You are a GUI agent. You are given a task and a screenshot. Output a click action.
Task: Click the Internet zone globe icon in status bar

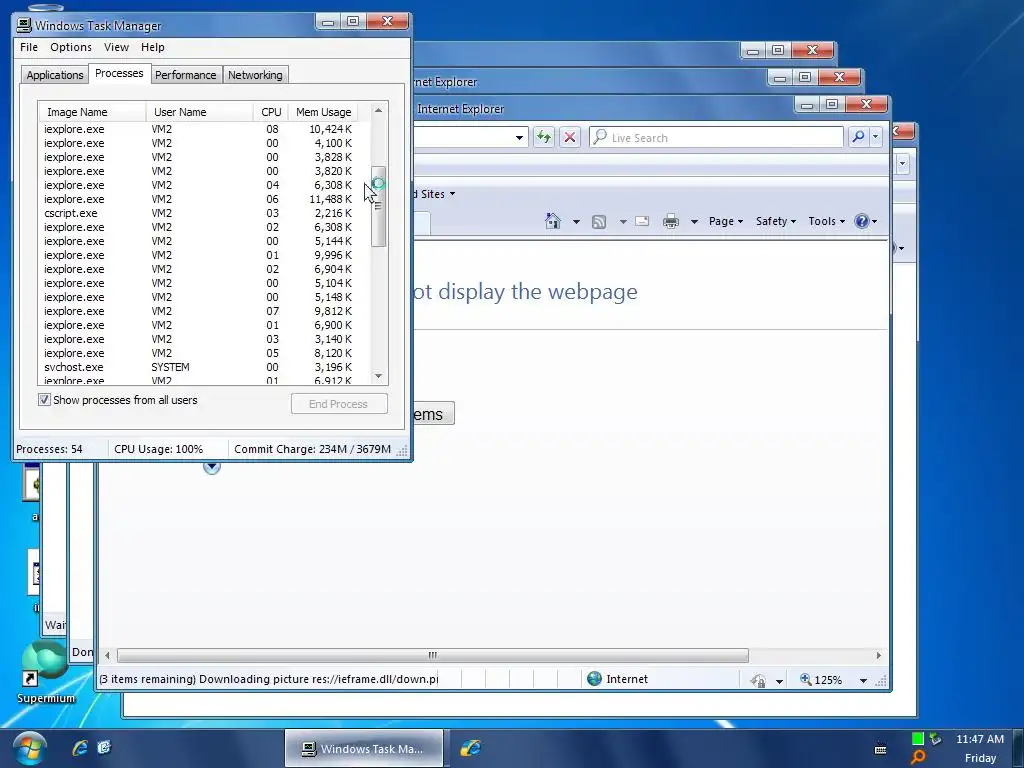[594, 679]
